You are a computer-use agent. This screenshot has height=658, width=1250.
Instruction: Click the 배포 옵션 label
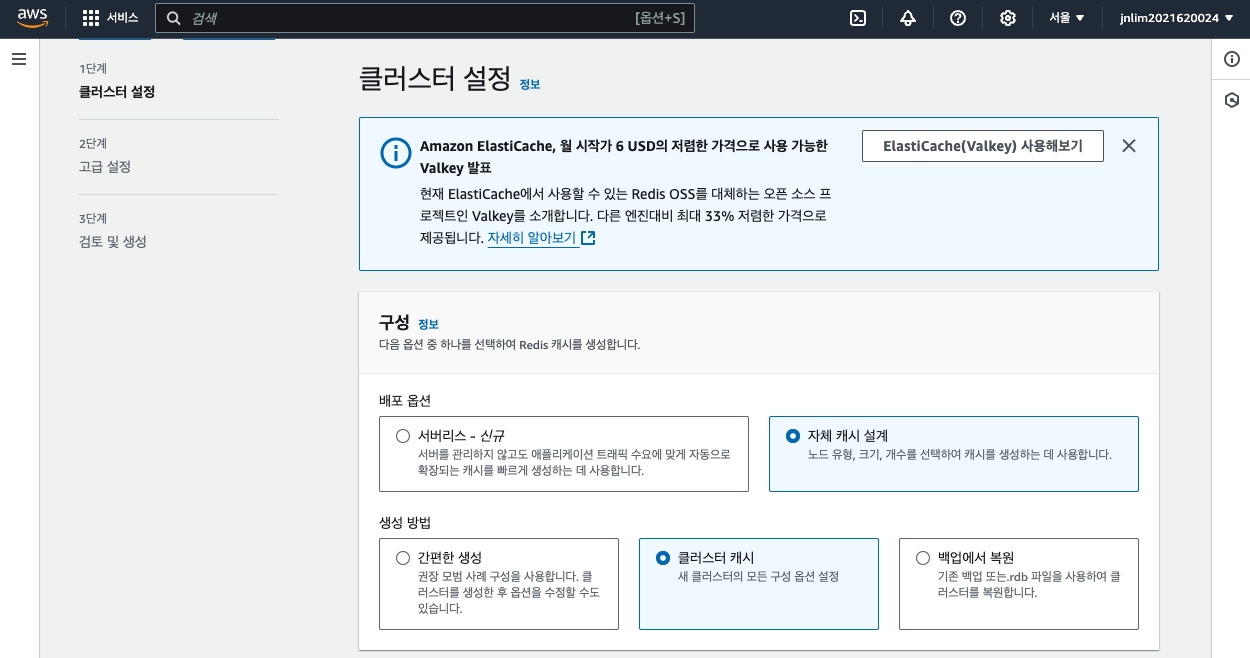pos(405,400)
